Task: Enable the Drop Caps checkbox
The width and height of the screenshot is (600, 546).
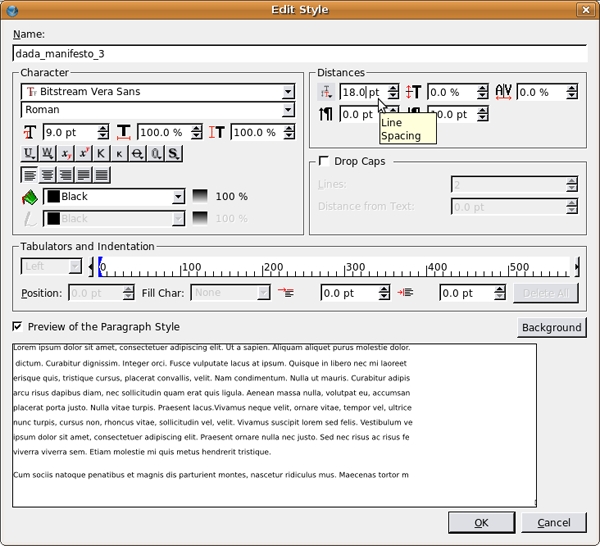Action: click(x=324, y=161)
